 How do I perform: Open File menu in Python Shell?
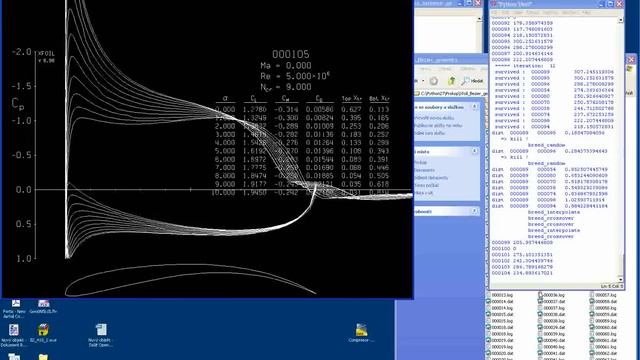point(494,13)
